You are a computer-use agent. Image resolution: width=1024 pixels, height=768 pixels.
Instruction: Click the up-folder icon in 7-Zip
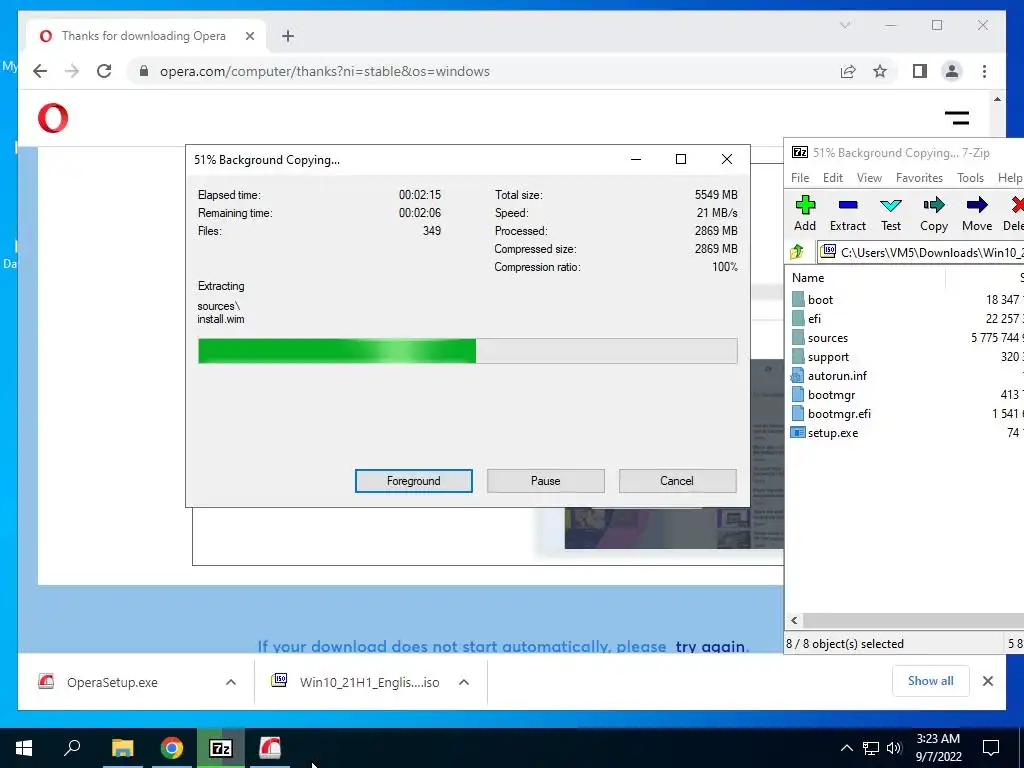pos(797,251)
